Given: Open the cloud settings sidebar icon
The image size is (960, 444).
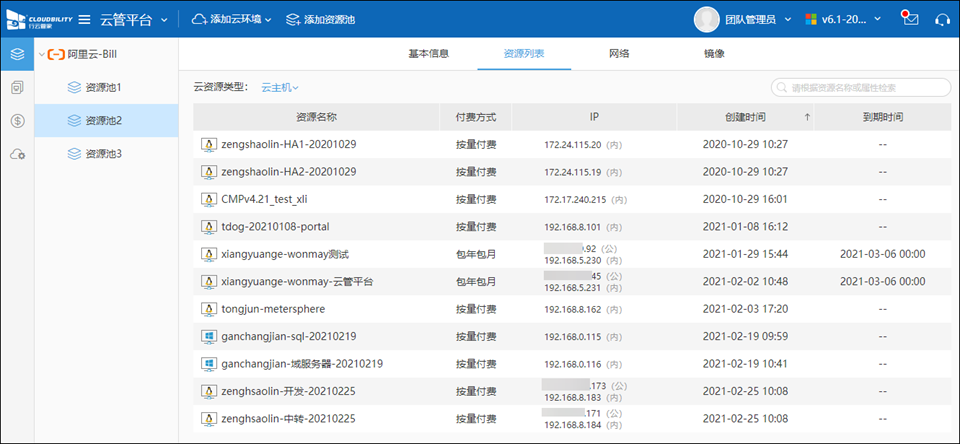Looking at the screenshot, I should 17,154.
